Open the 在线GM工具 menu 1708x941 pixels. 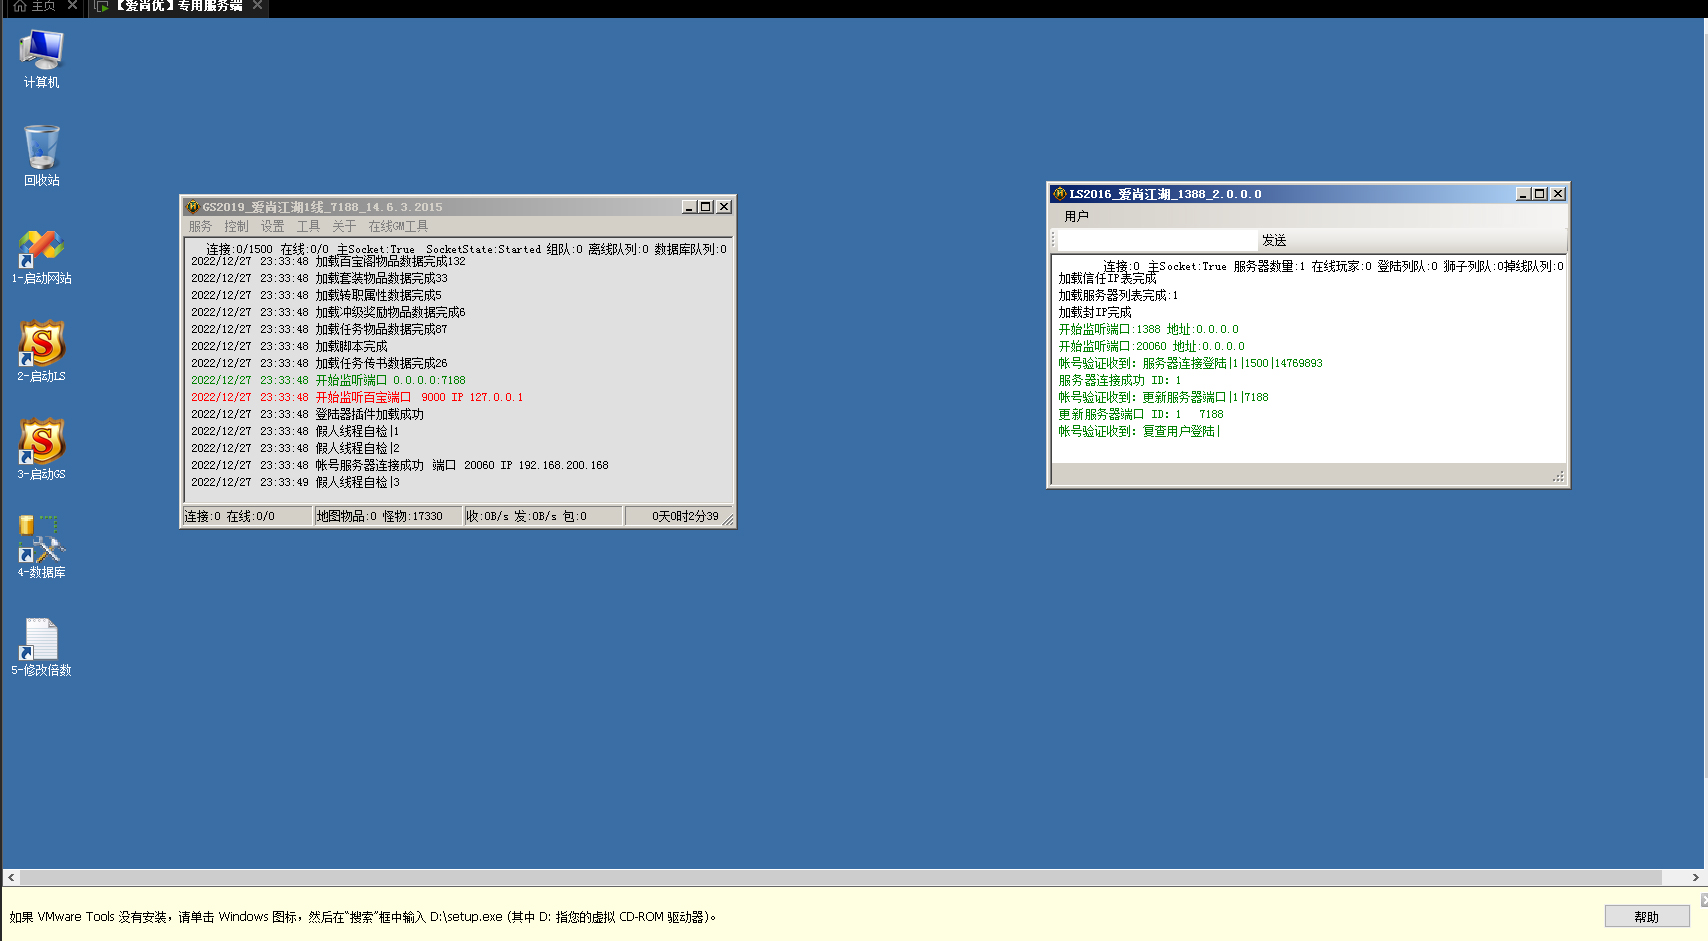(x=398, y=227)
